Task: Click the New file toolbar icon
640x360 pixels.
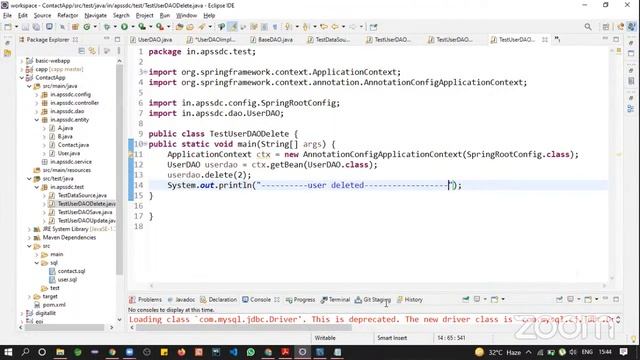Action: point(8,27)
